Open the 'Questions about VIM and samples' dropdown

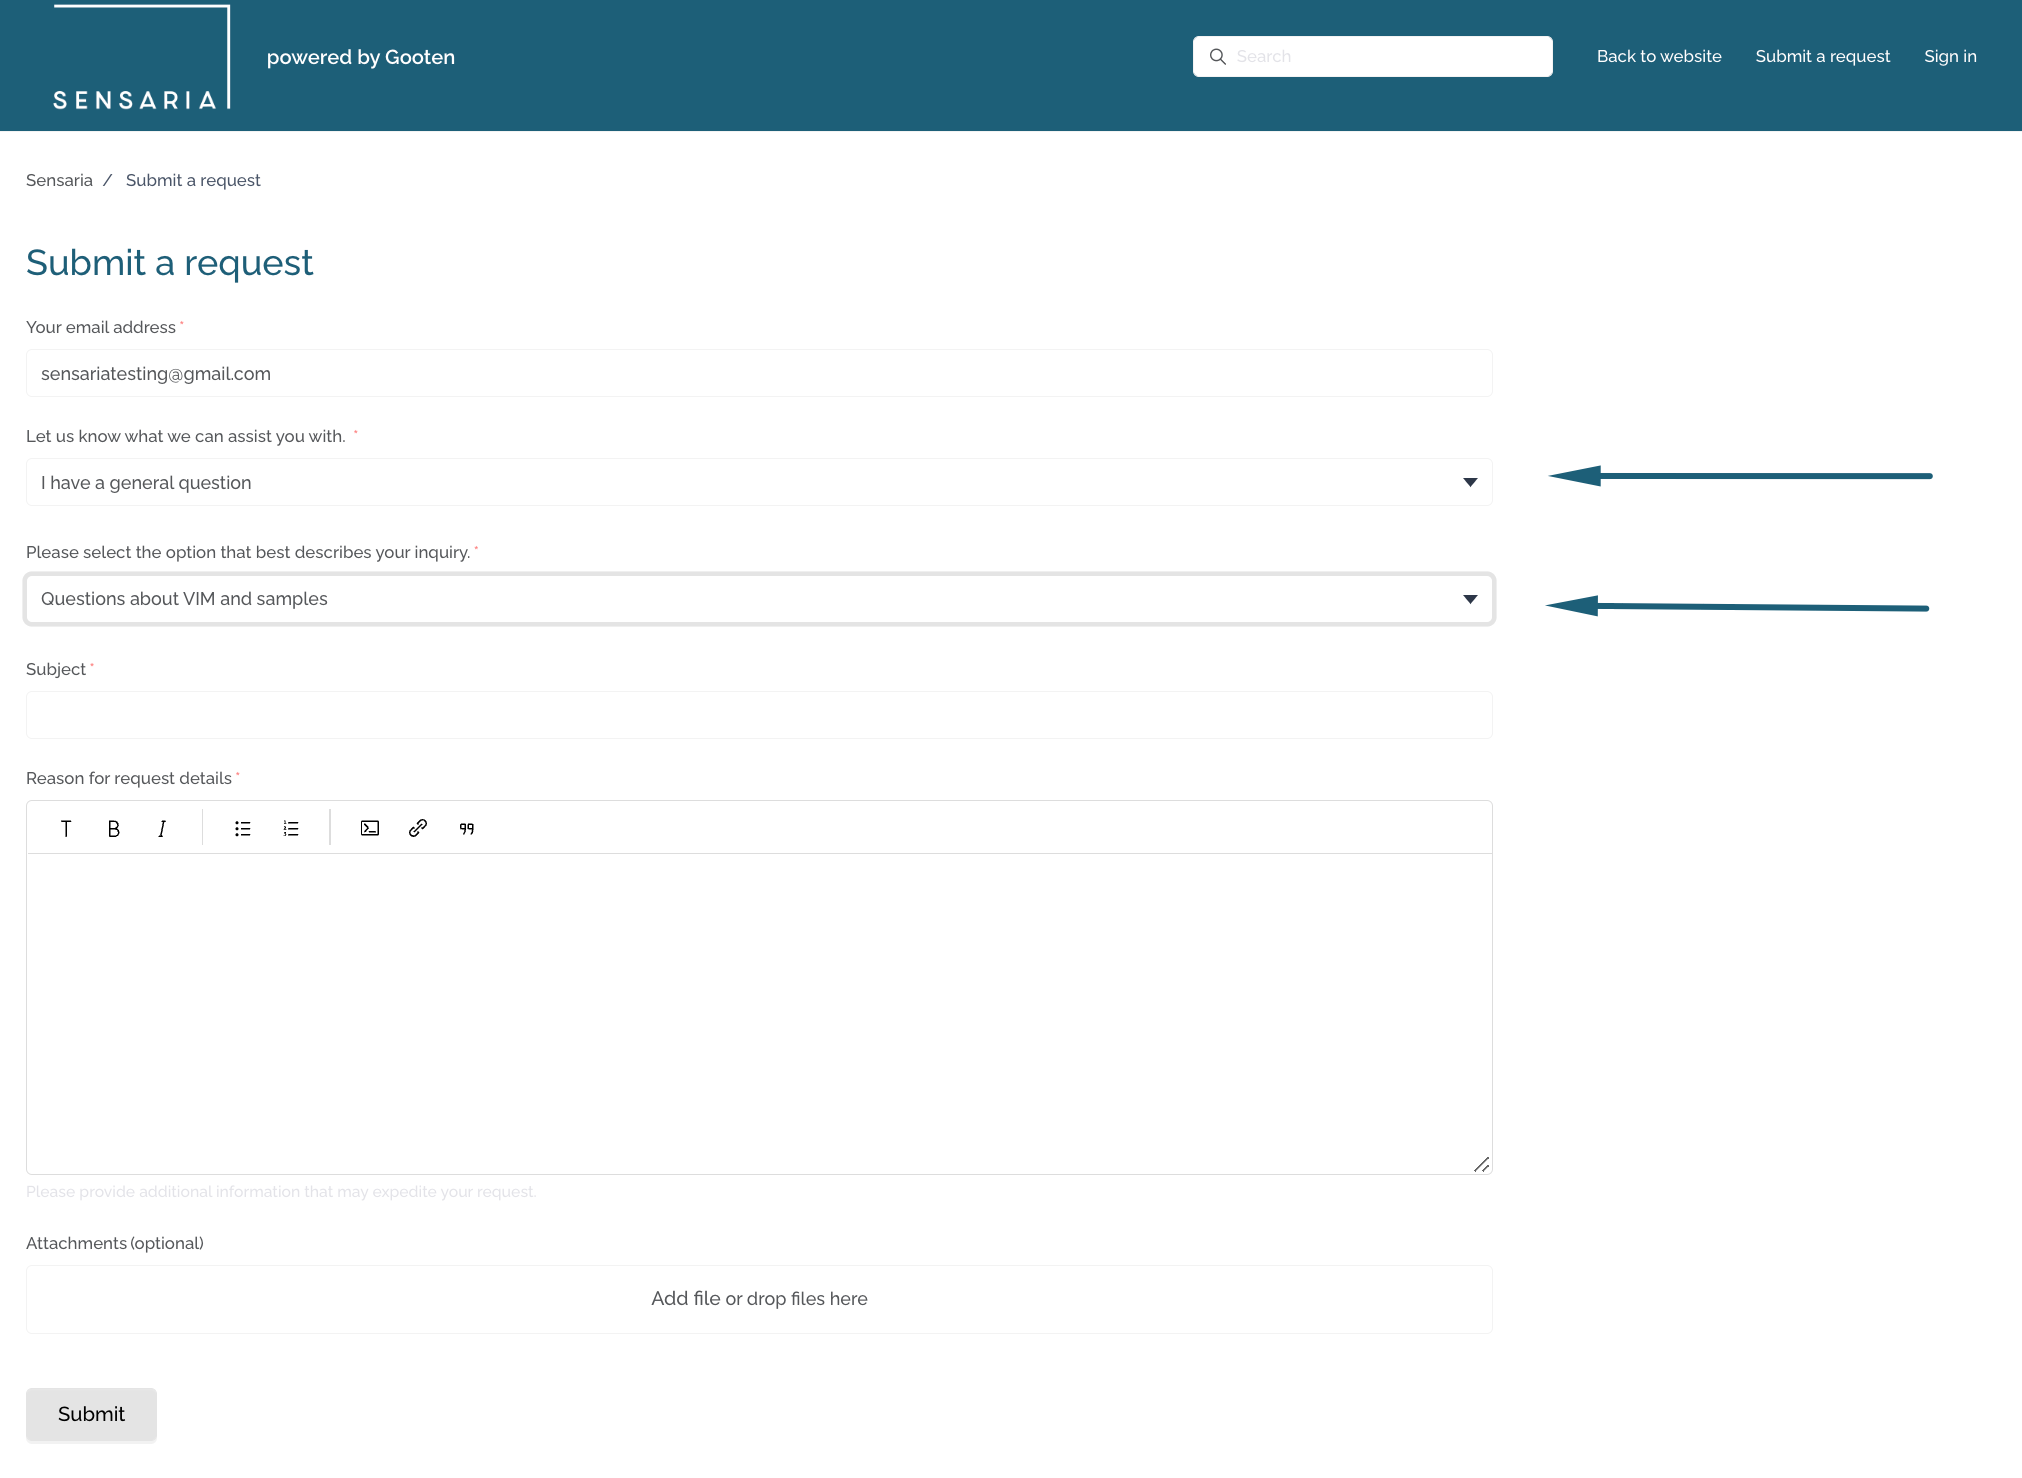click(759, 599)
